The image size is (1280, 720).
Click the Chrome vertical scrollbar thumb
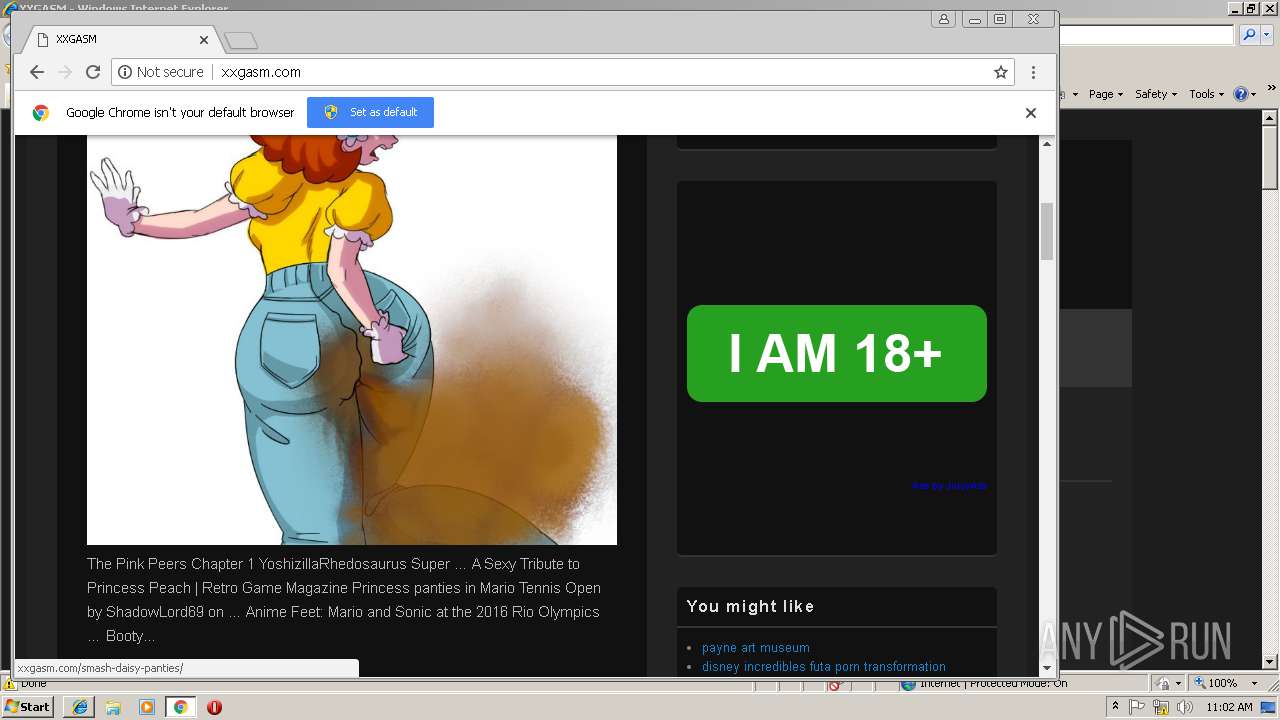tap(1047, 231)
